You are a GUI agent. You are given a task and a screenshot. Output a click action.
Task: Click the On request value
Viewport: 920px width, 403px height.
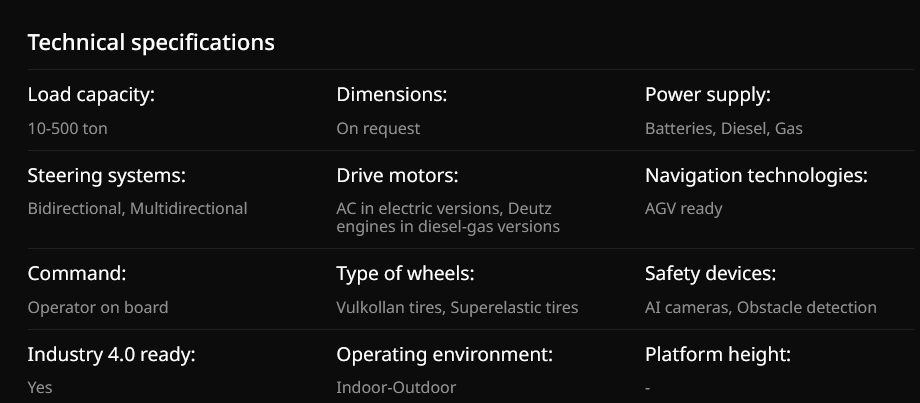click(x=378, y=129)
